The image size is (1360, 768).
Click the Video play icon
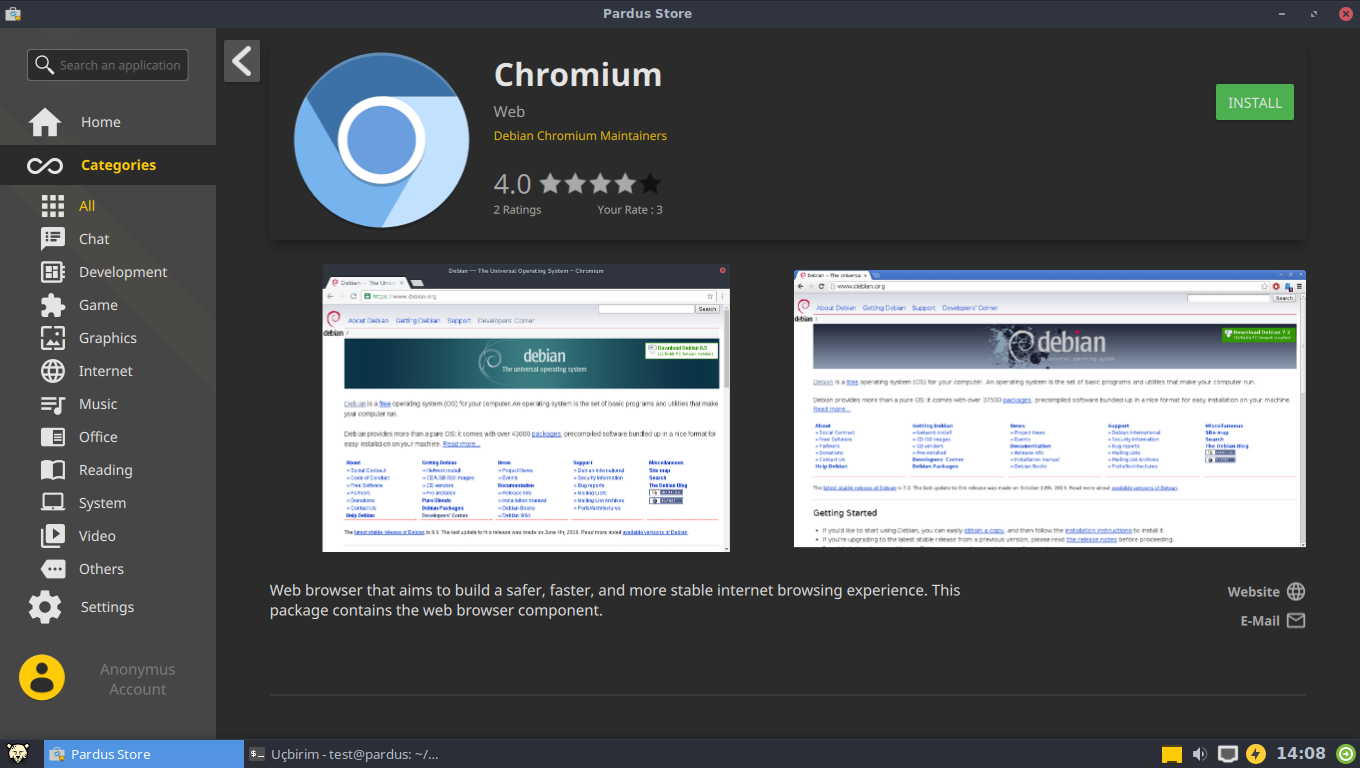(53, 536)
